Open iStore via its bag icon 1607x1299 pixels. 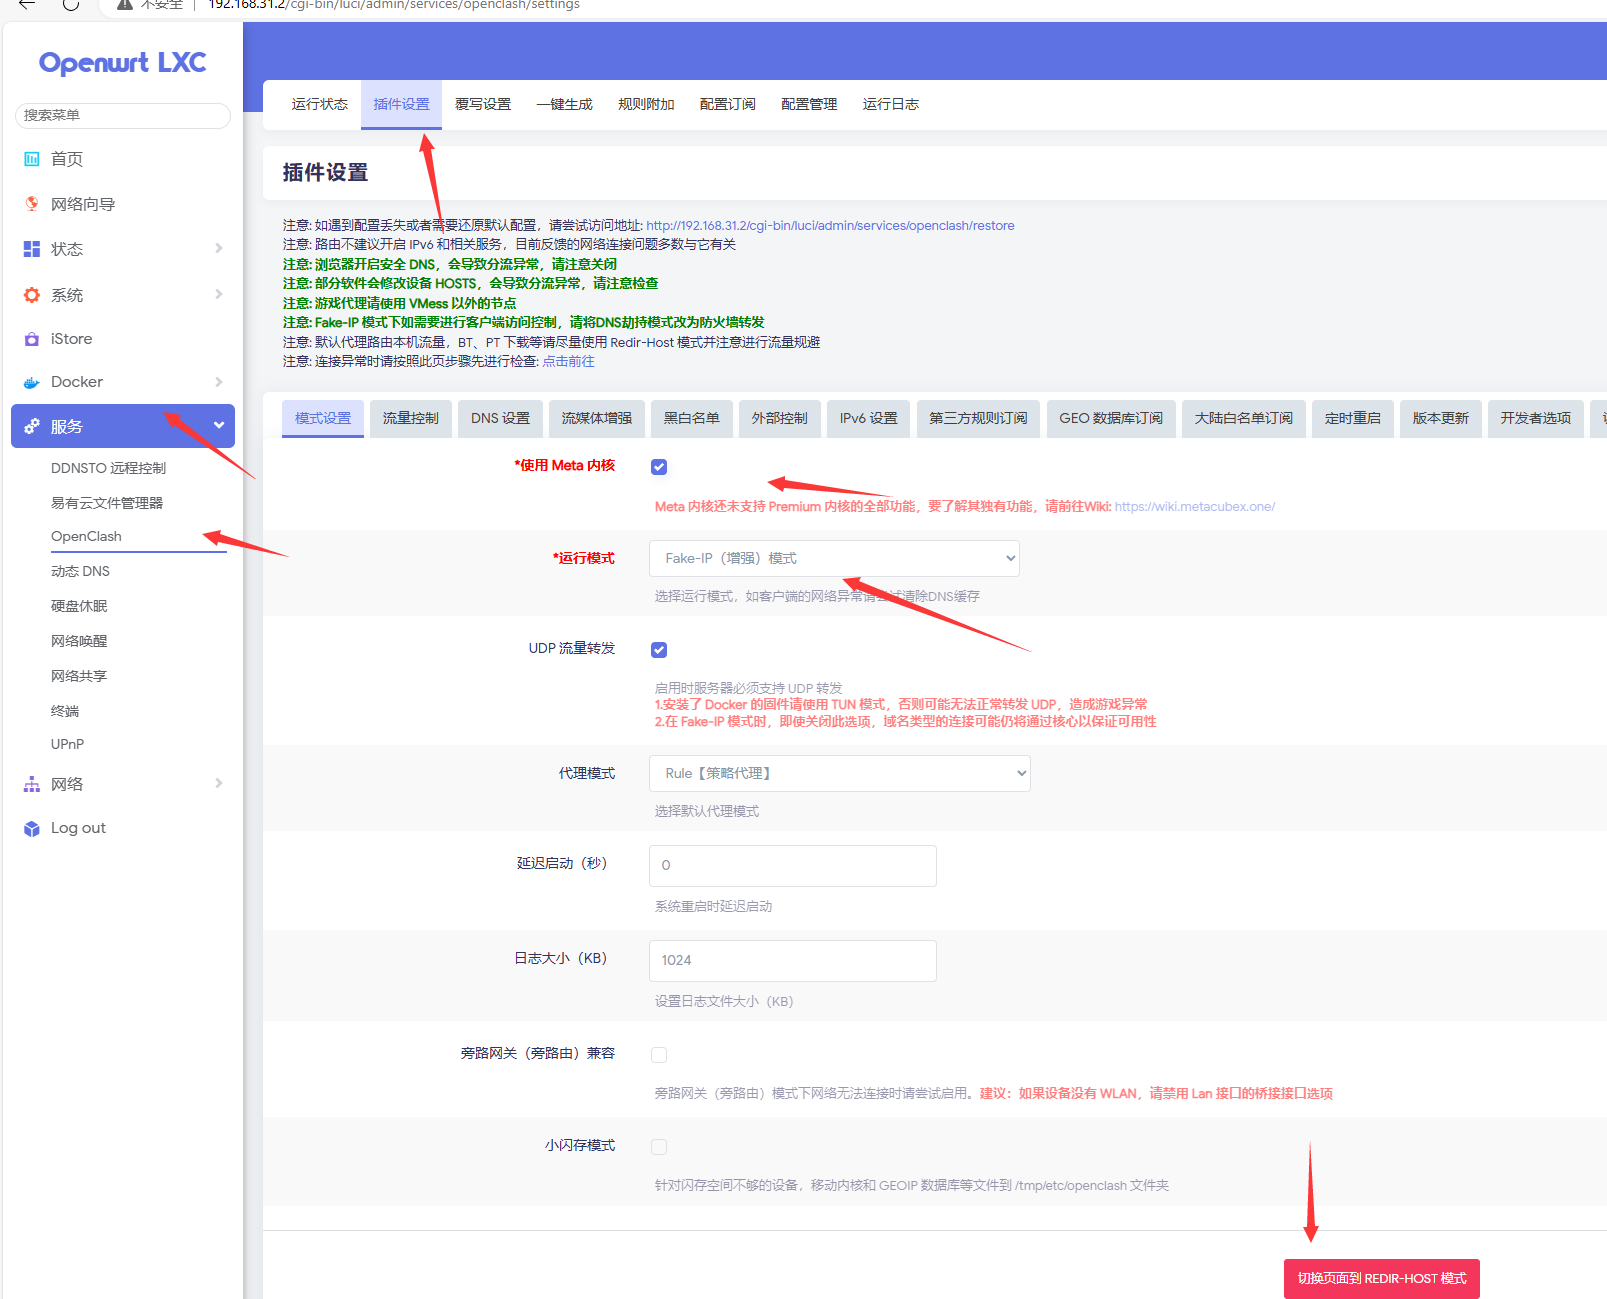pos(32,339)
